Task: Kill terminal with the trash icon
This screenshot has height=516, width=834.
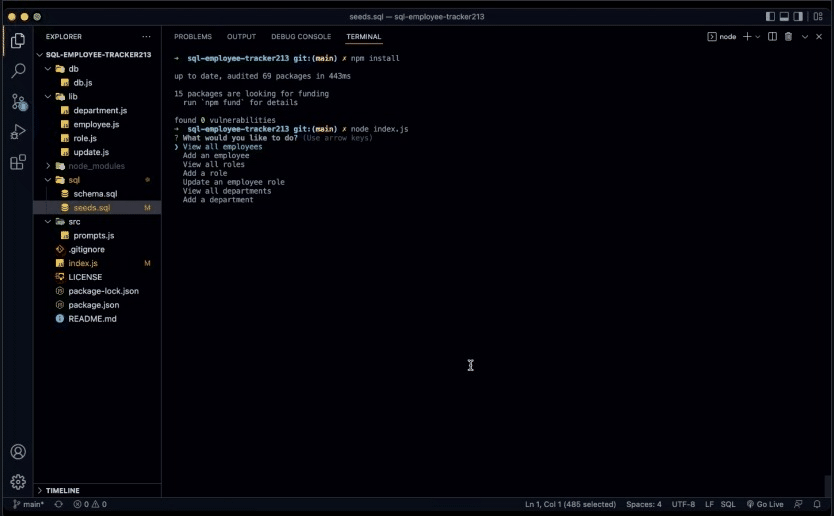Action: [788, 36]
